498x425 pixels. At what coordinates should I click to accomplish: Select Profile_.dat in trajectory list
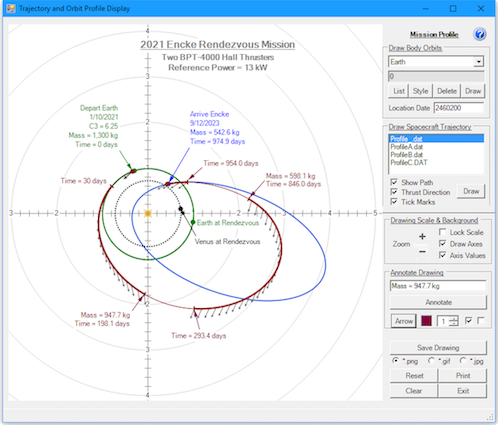436,139
